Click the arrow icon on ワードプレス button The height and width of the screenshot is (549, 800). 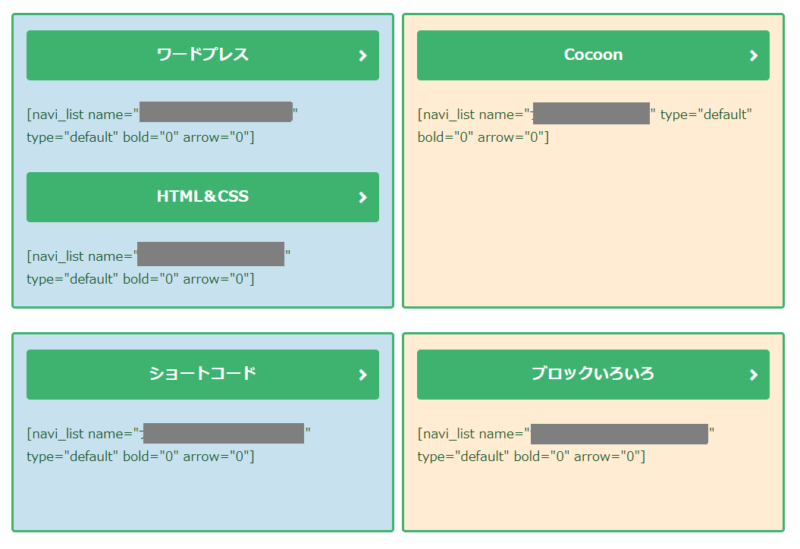[x=362, y=56]
